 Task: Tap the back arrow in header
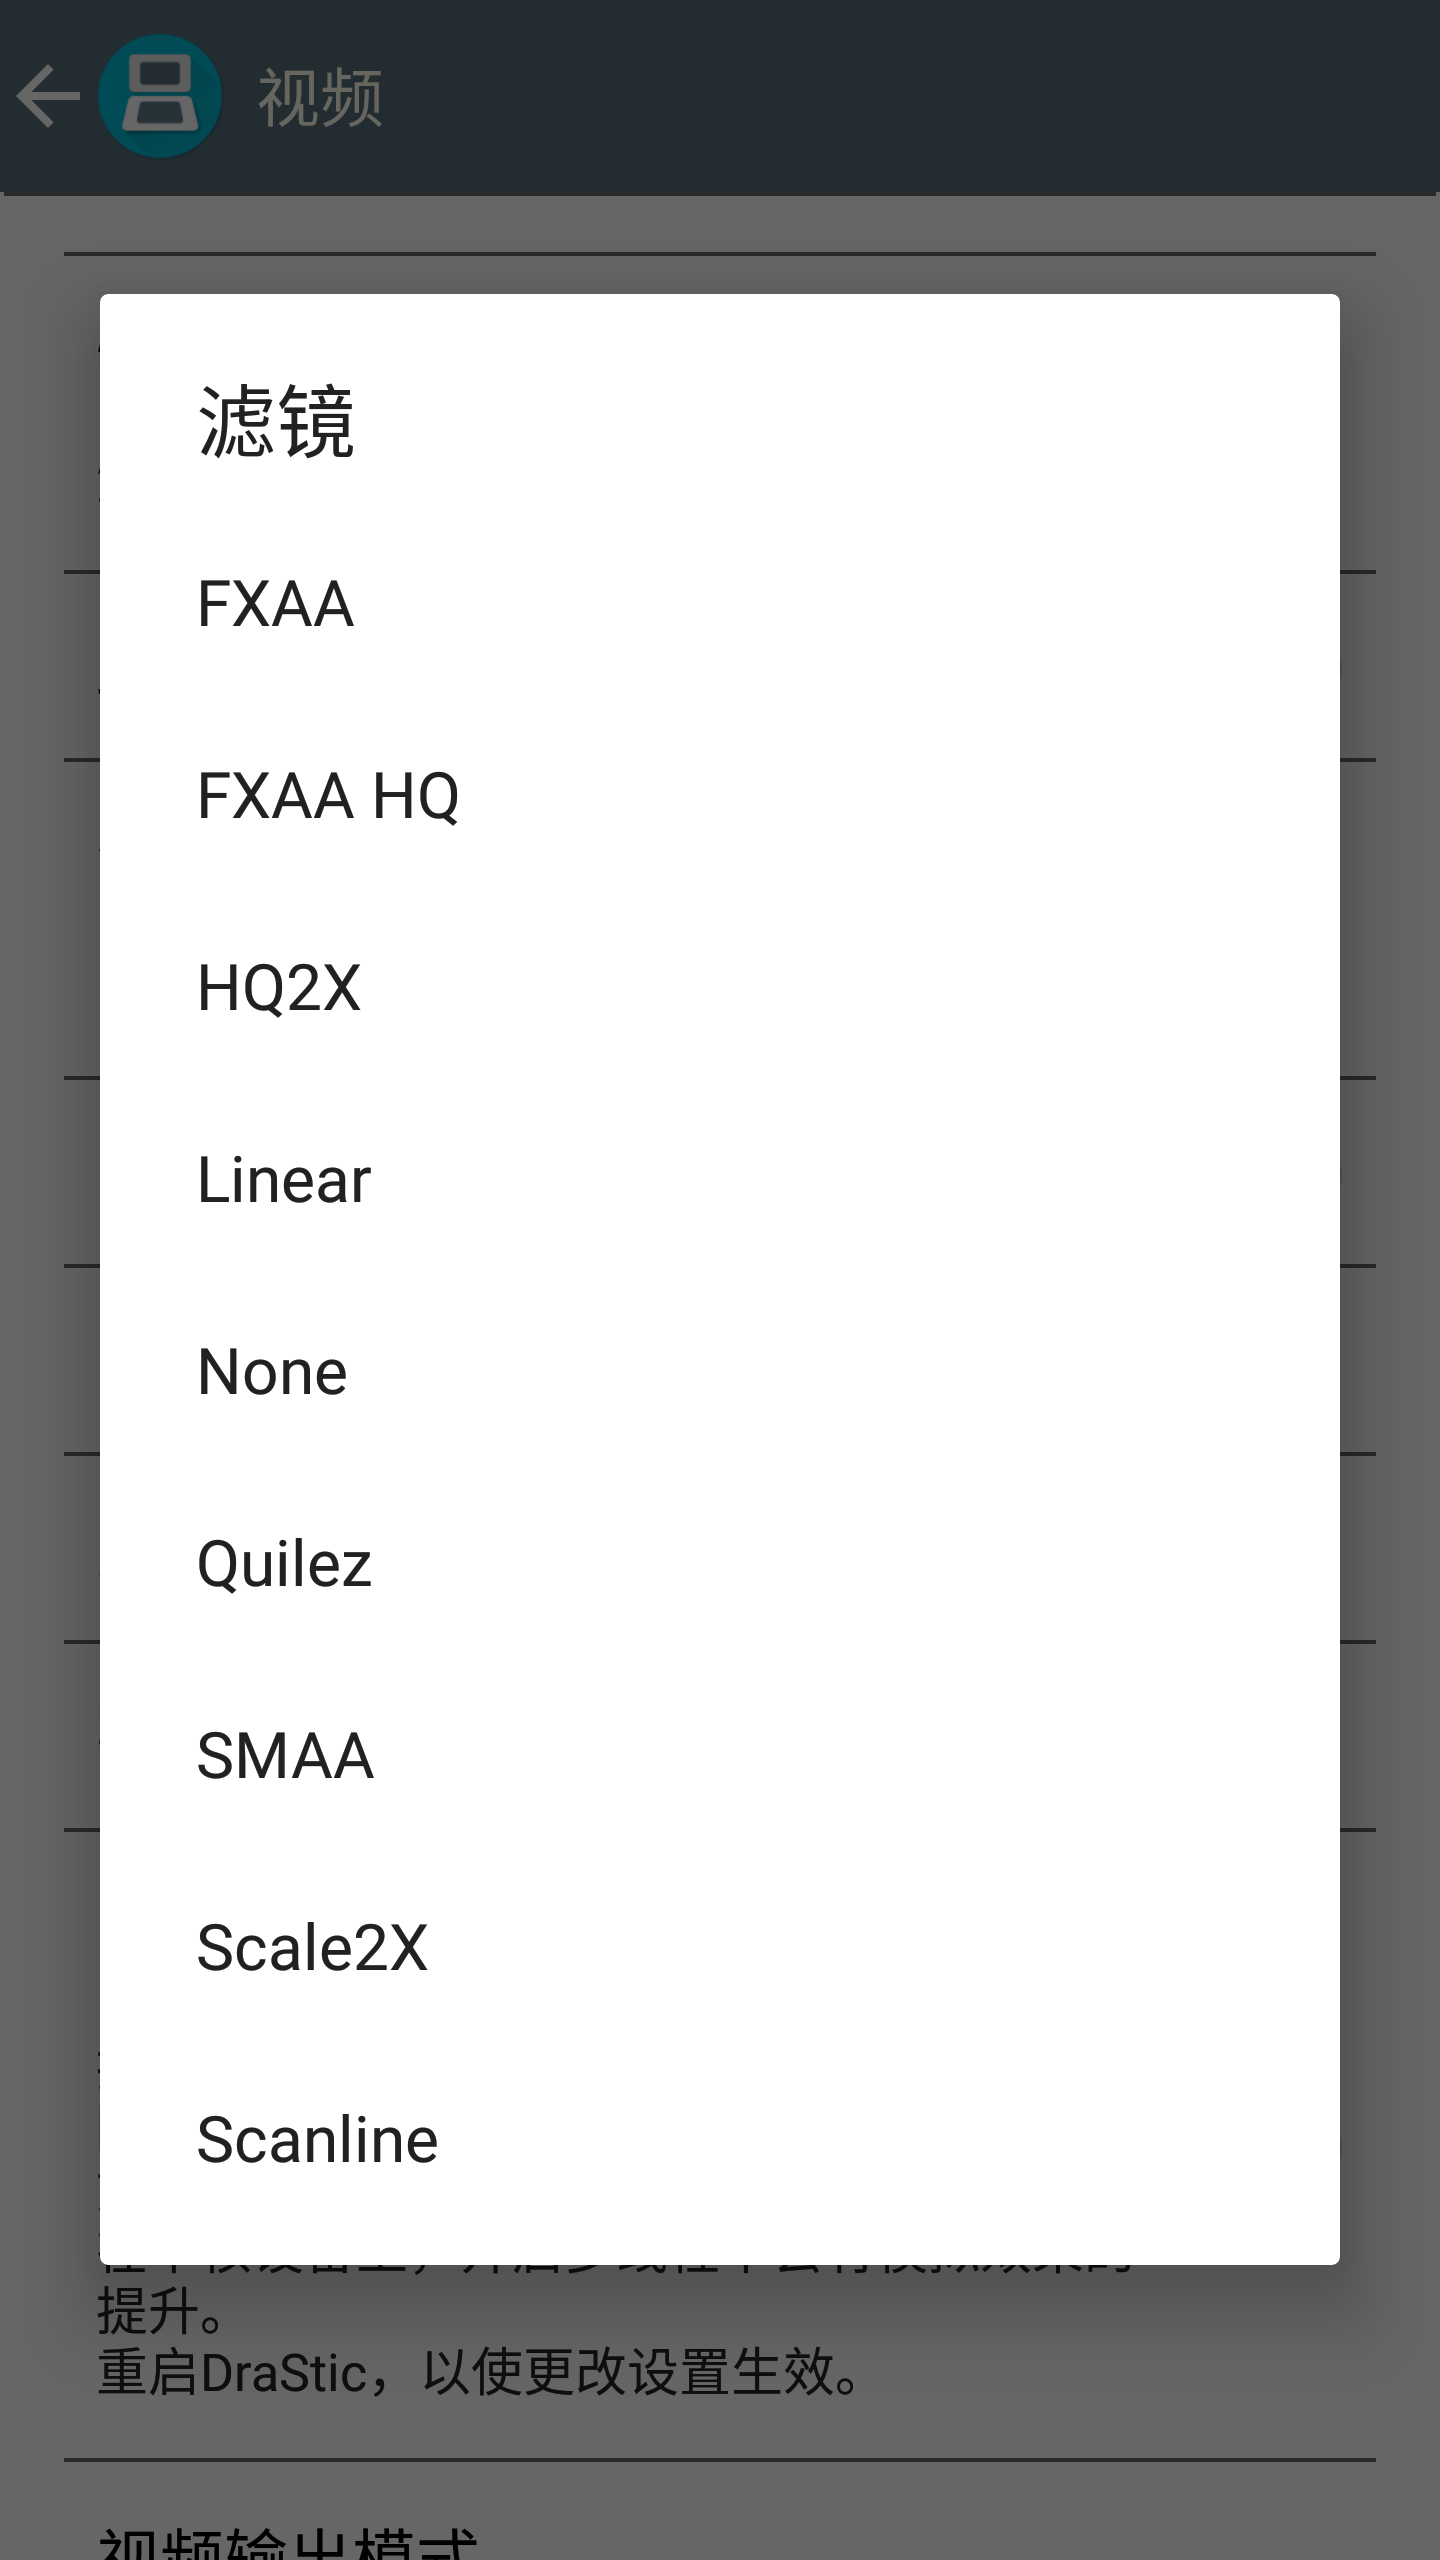(48, 97)
